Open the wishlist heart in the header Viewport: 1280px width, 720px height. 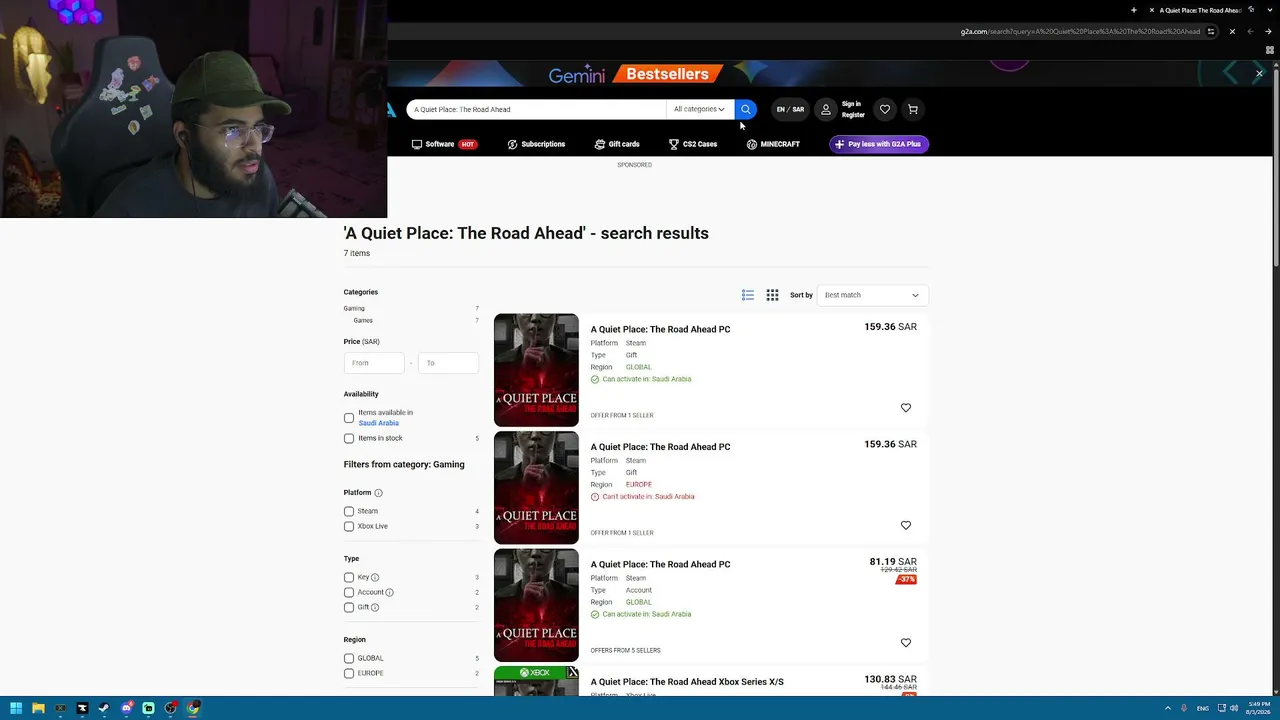[885, 109]
